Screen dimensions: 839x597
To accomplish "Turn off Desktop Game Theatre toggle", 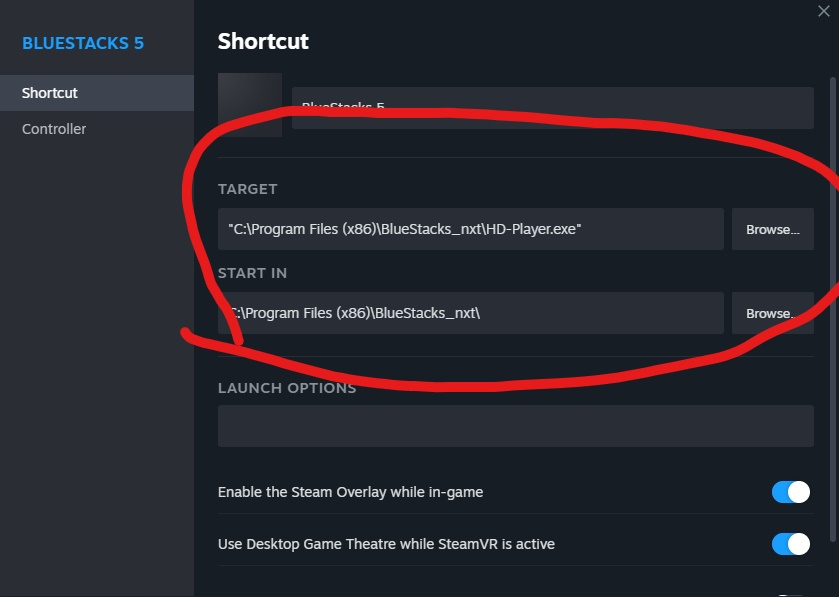I will [x=790, y=544].
